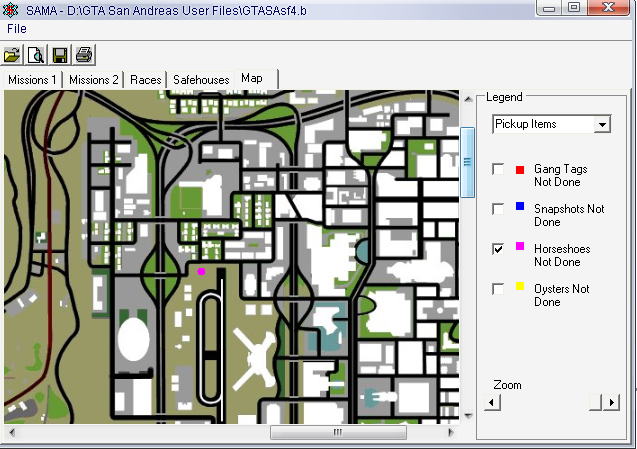Click the magenta Horseshoes color swatch
Image resolution: width=637 pixels, height=449 pixels.
click(x=520, y=246)
